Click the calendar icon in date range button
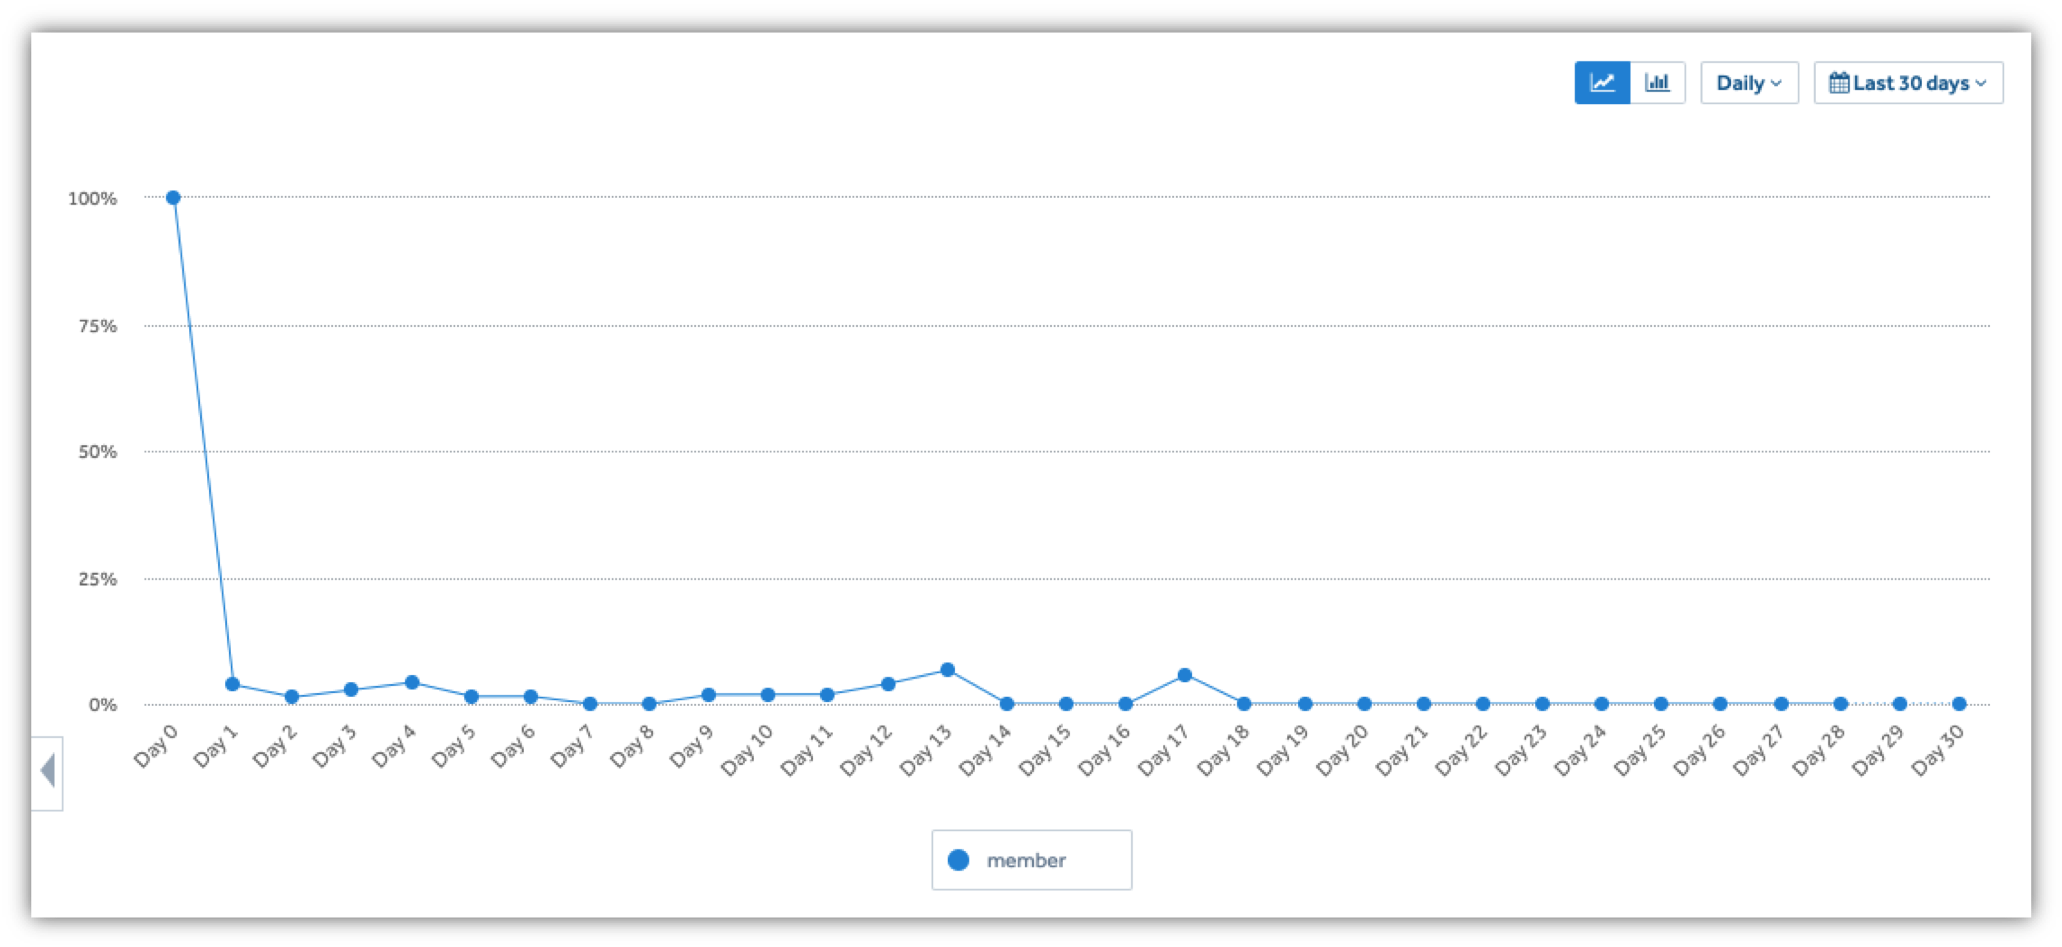Image resolution: width=2062 pixels, height=947 pixels. point(1840,83)
